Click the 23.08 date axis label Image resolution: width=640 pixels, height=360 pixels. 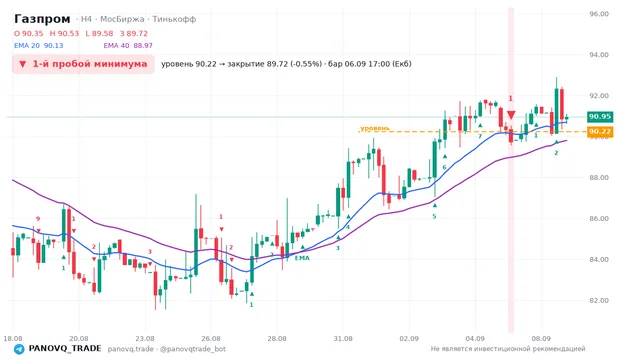click(x=145, y=339)
